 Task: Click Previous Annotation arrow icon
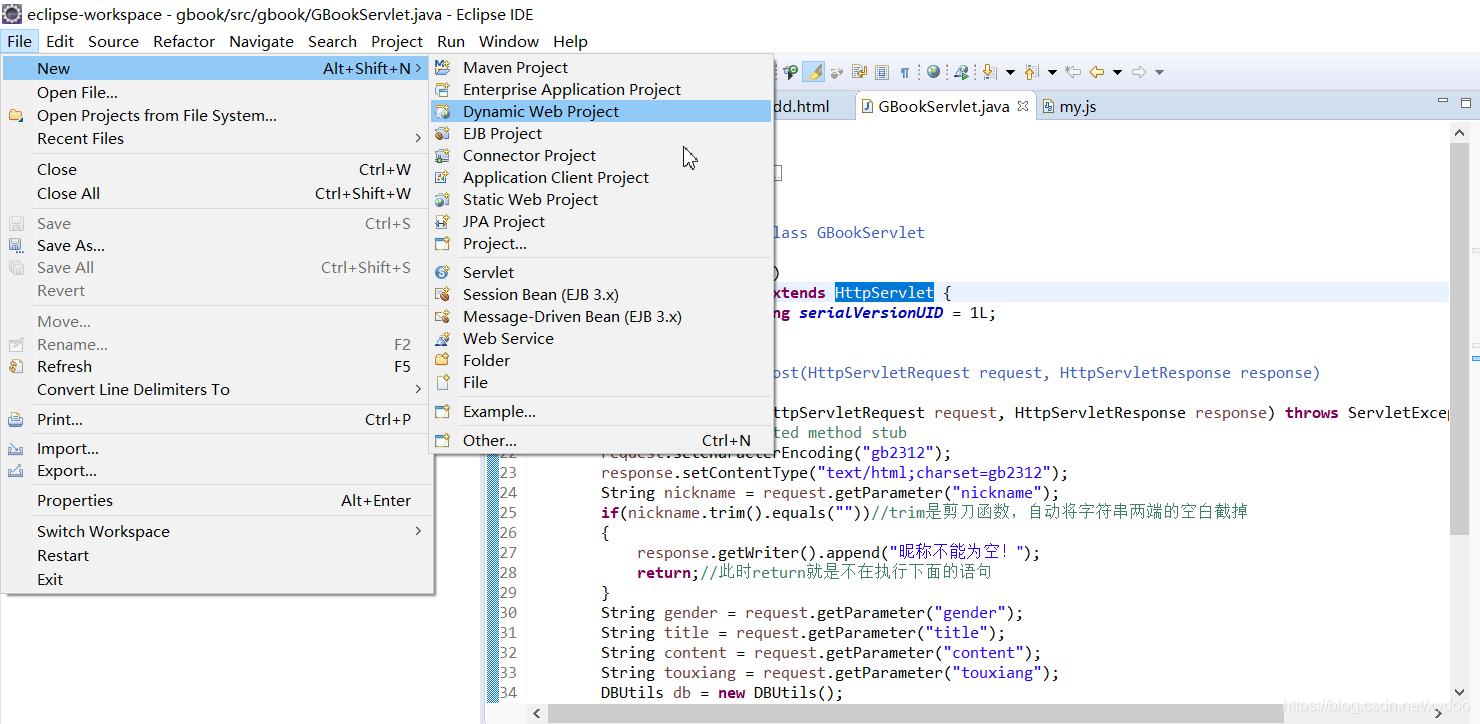[1031, 72]
